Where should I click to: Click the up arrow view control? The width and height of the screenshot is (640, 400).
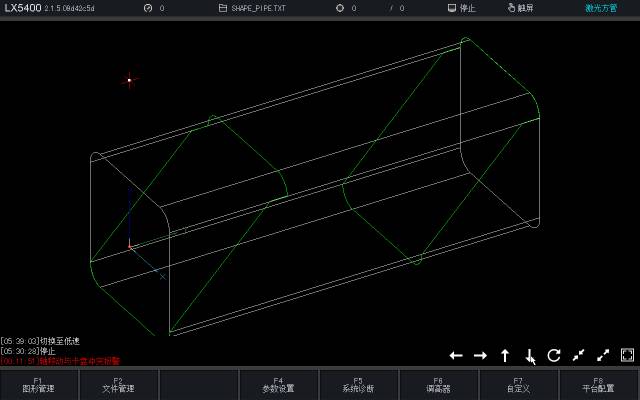click(505, 355)
